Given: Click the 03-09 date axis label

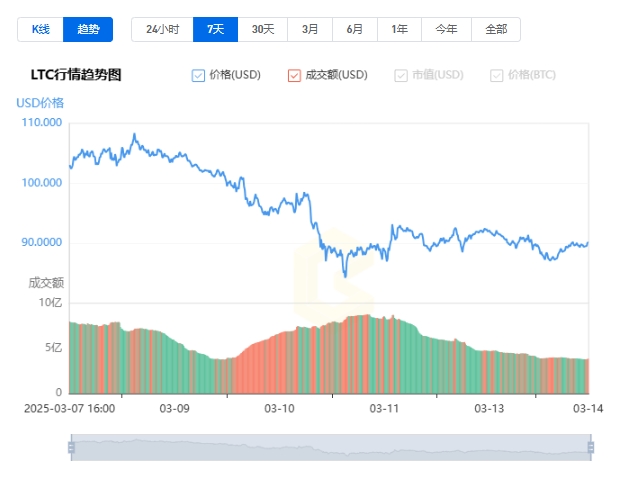Looking at the screenshot, I should click(x=174, y=408).
